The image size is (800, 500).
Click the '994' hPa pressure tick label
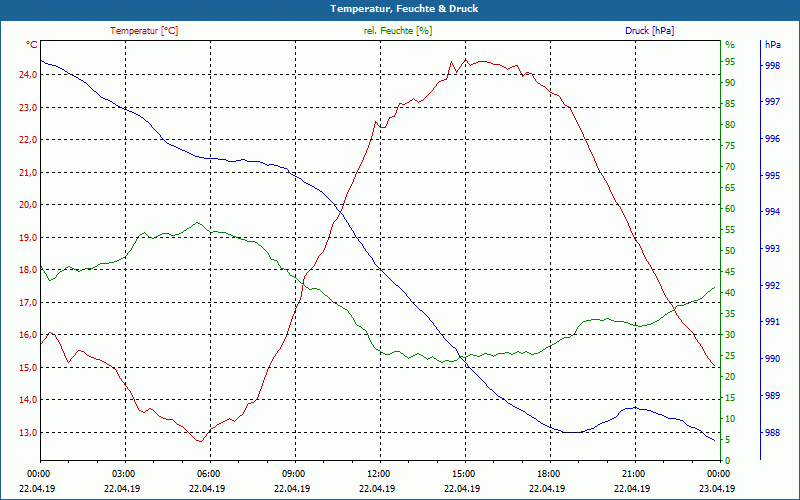[x=772, y=212]
